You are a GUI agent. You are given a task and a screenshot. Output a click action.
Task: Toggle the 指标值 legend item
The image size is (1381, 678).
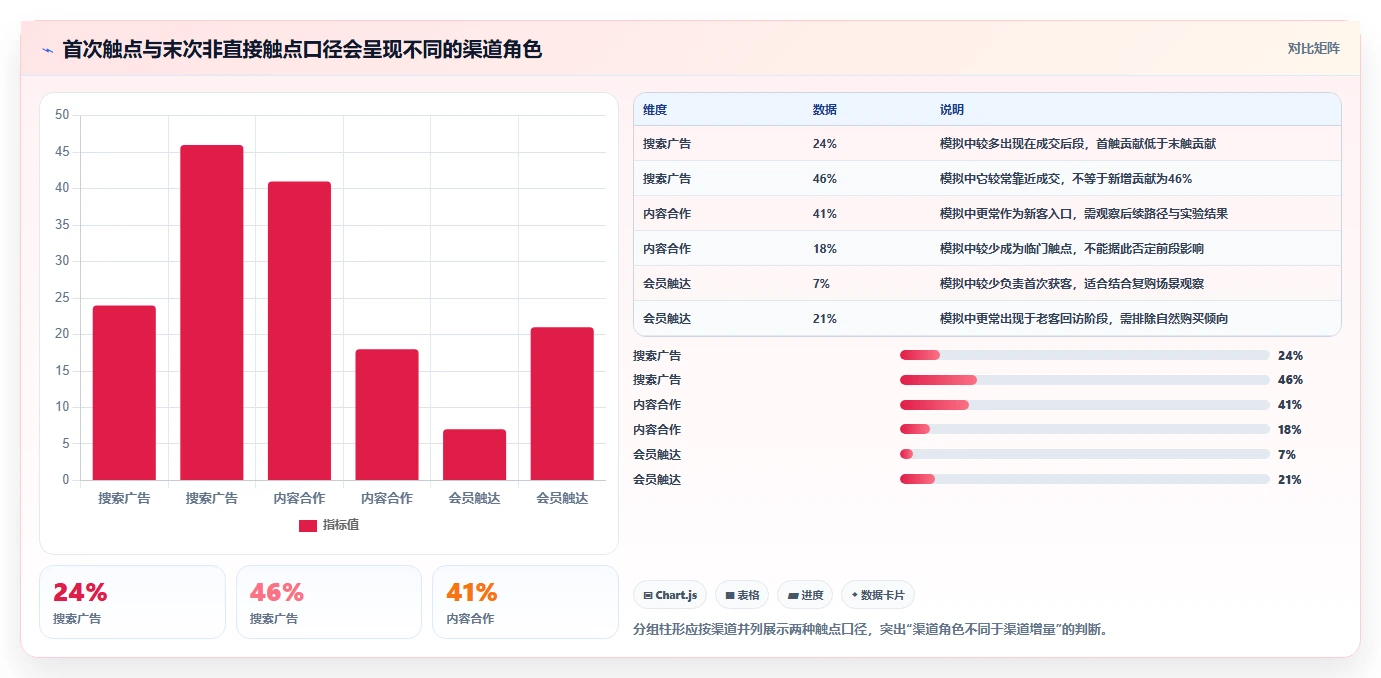point(329,525)
